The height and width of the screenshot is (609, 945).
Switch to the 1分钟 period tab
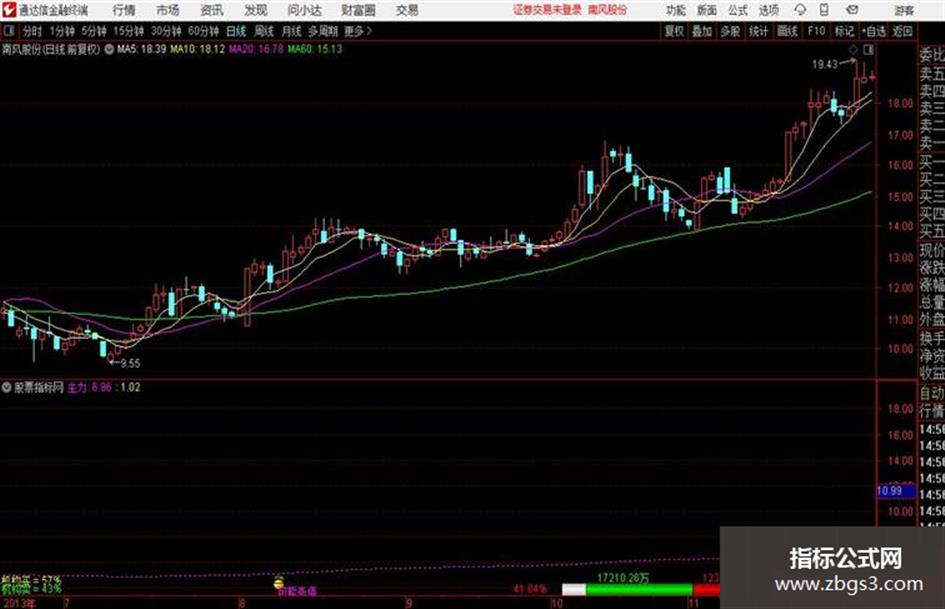(x=62, y=31)
